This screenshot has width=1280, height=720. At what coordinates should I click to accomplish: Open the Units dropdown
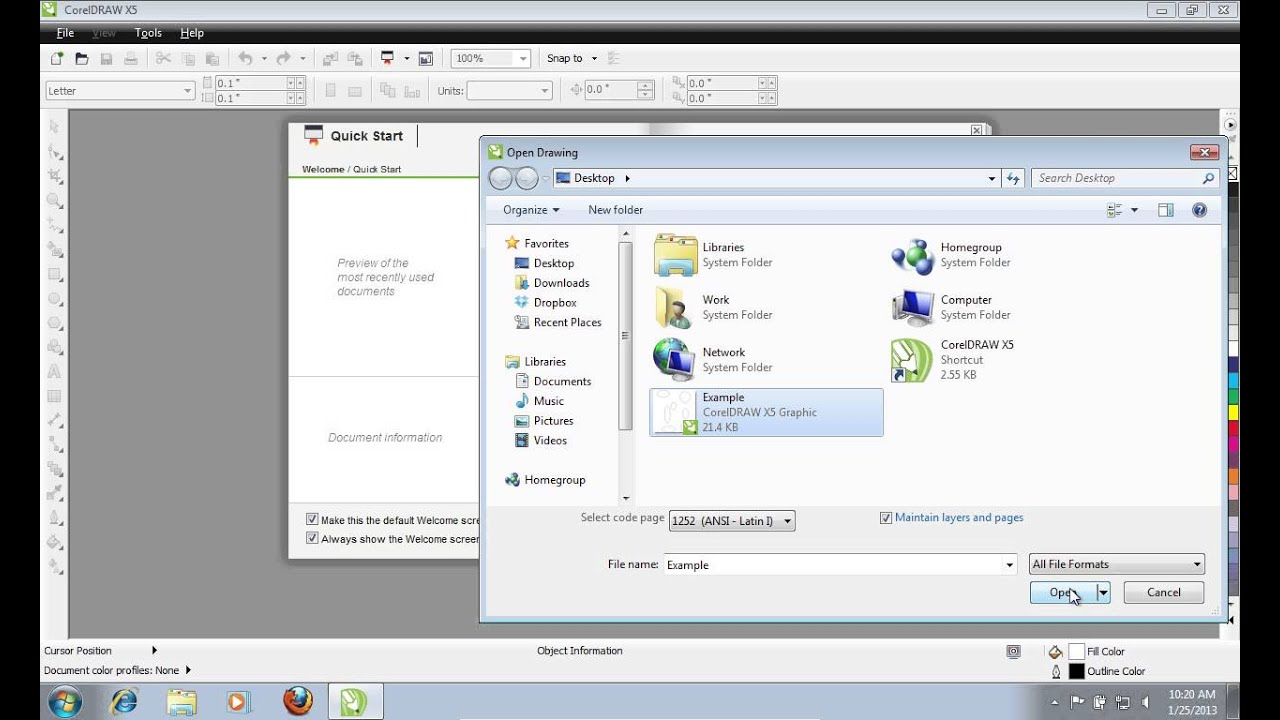pos(510,91)
